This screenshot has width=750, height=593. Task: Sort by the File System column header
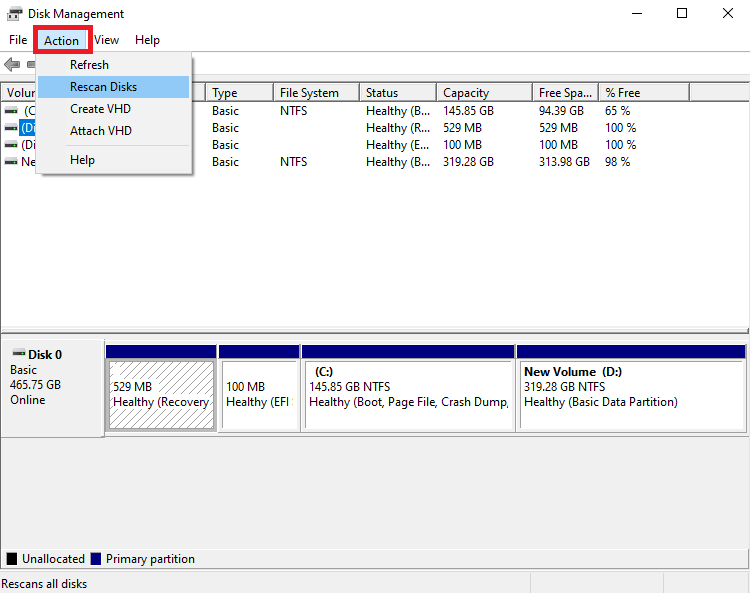click(316, 93)
